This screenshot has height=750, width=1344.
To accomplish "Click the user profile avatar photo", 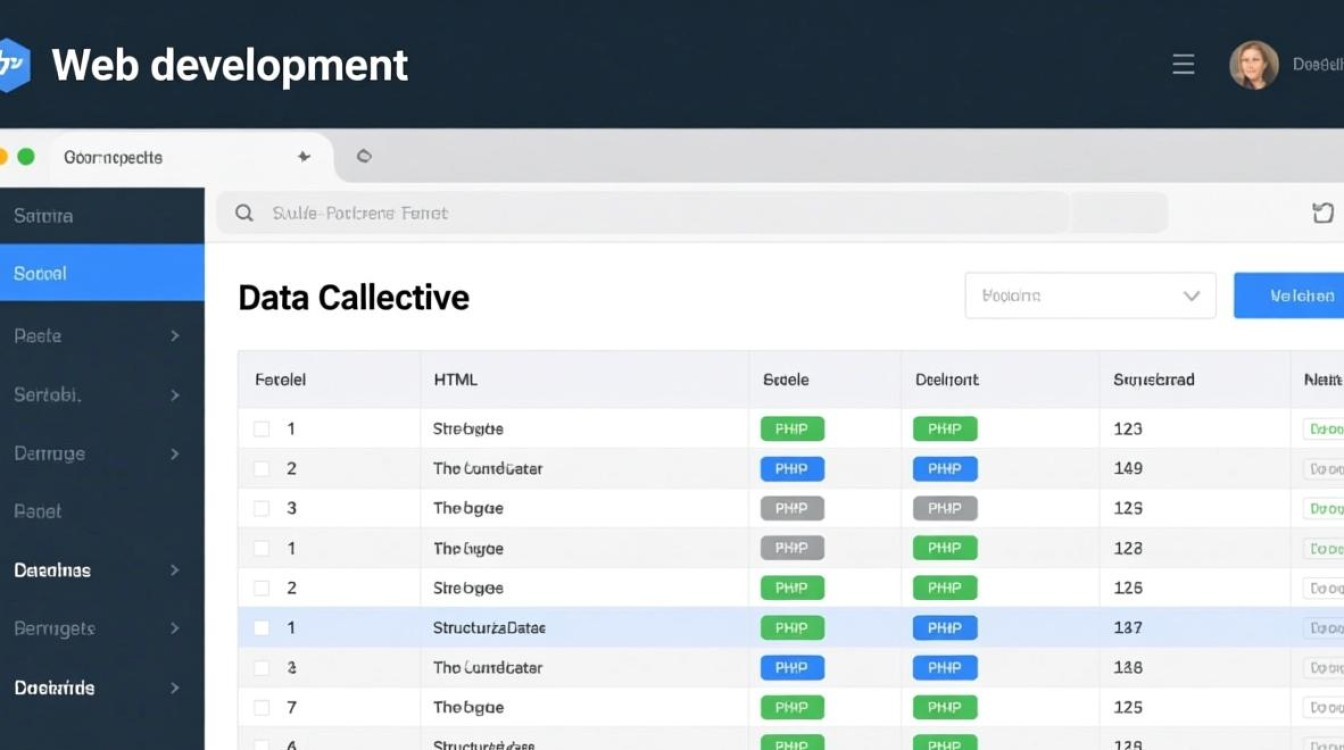I will 1253,65.
